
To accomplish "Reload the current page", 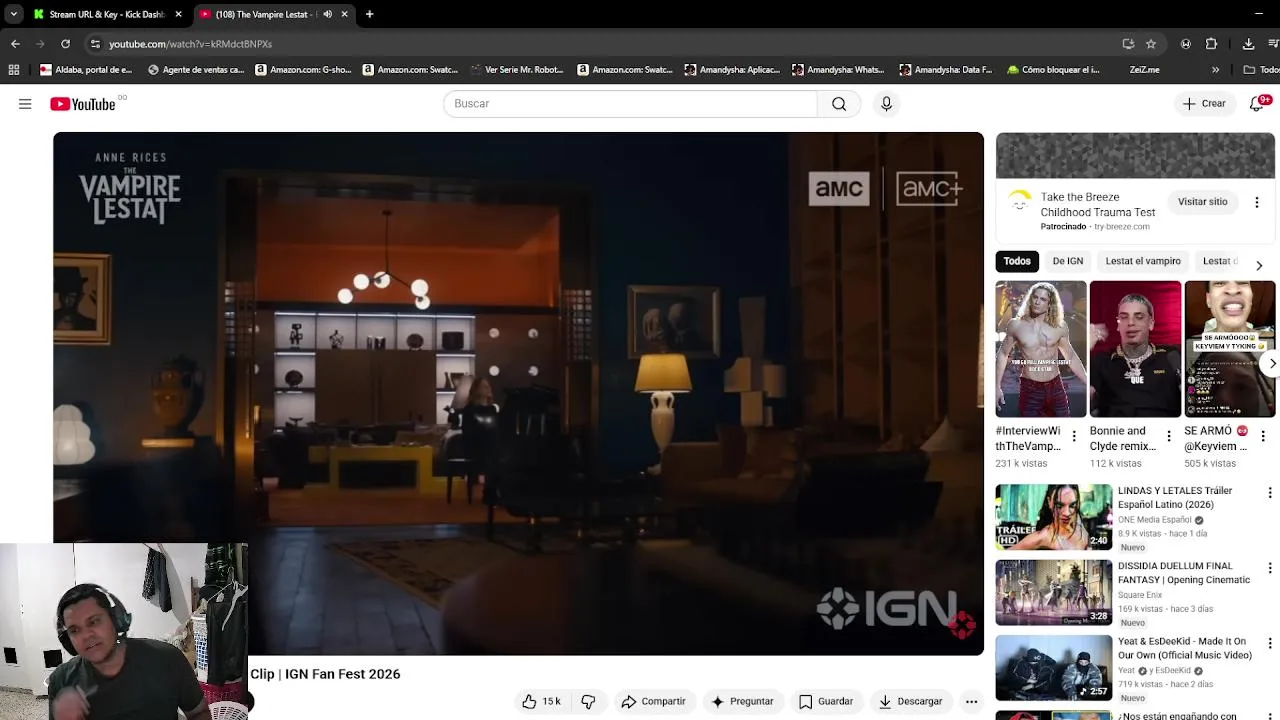I will coord(65,44).
